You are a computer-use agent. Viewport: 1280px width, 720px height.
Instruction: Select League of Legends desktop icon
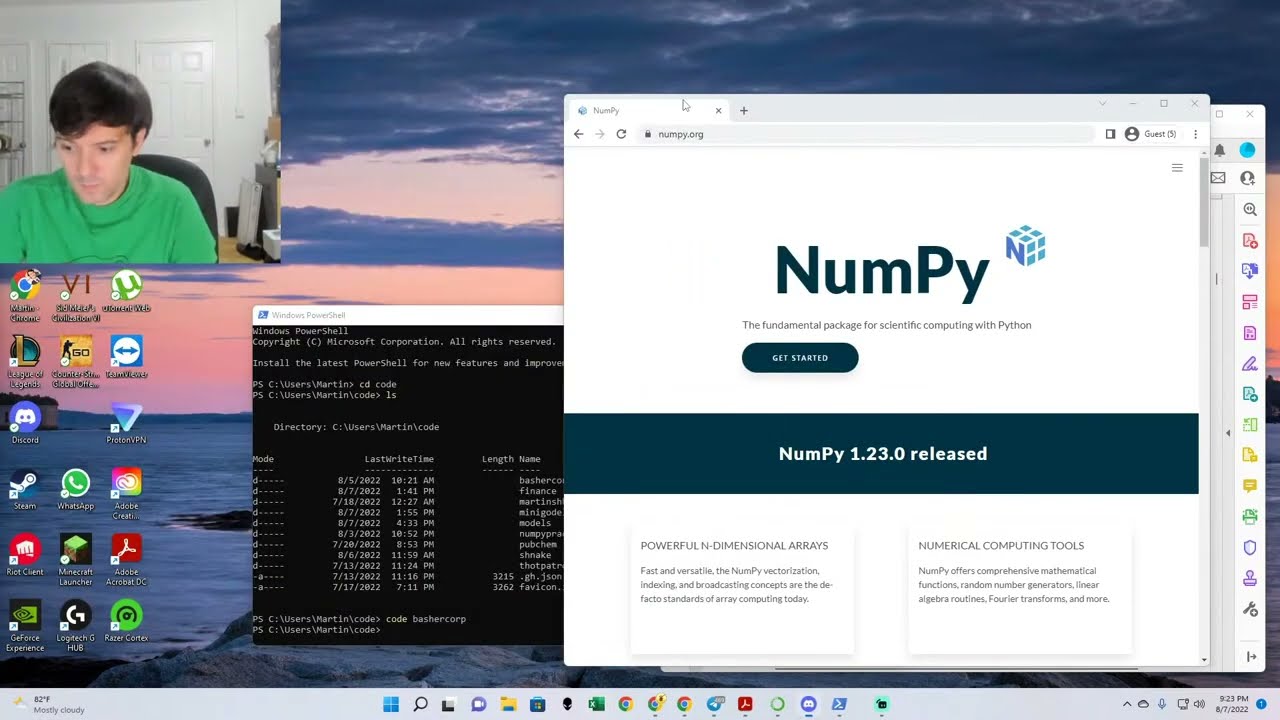[x=25, y=362]
